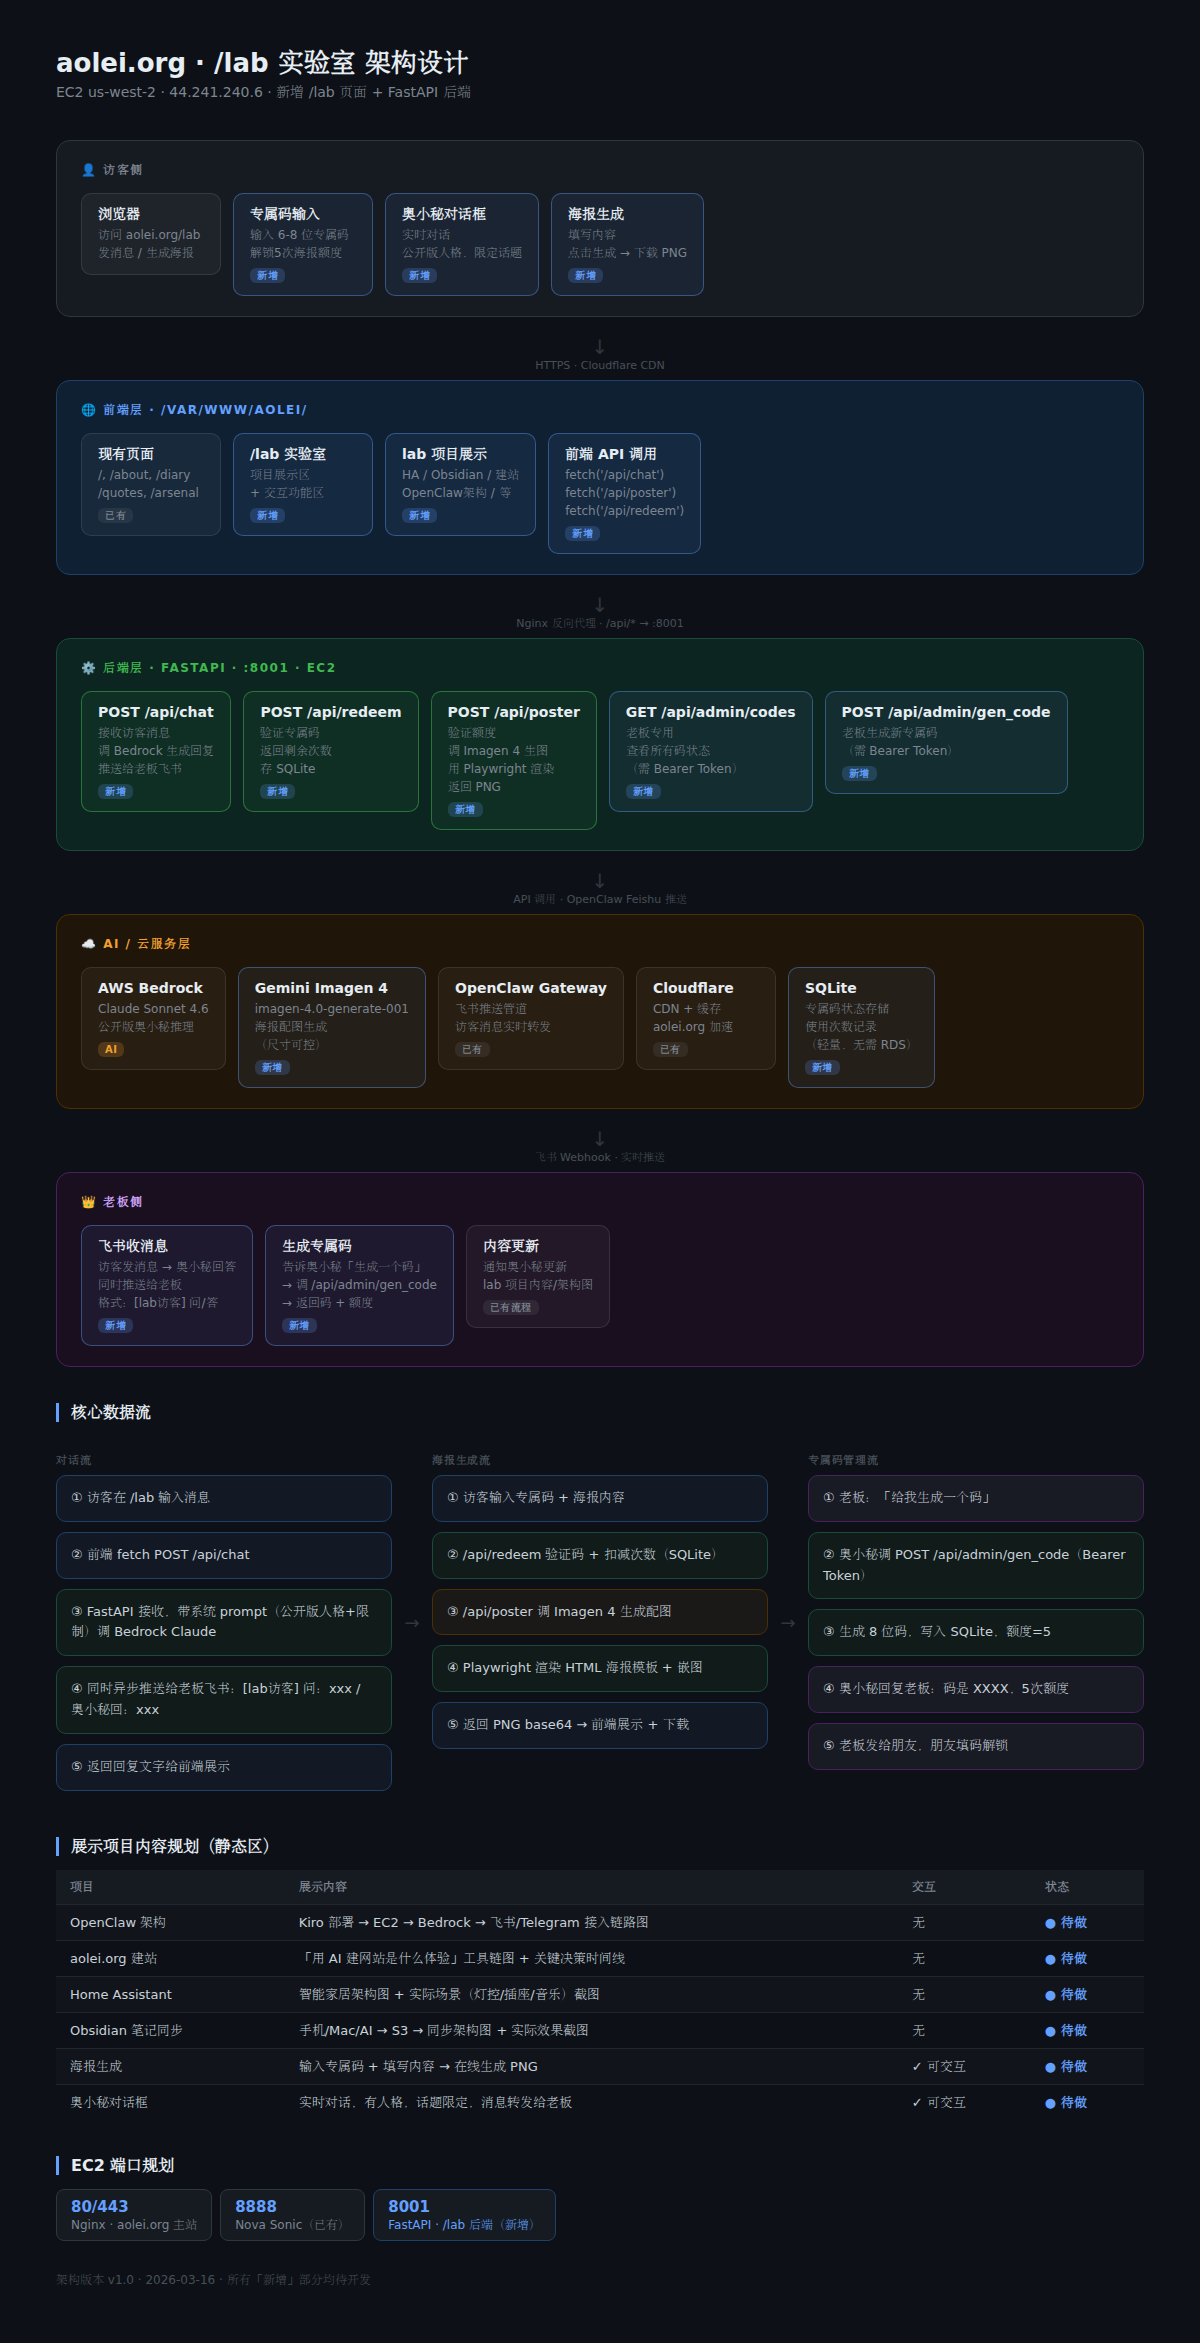Click flow step ④ Playwright 渲染 HTML 海报模板
The height and width of the screenshot is (2343, 1200).
600,1668
